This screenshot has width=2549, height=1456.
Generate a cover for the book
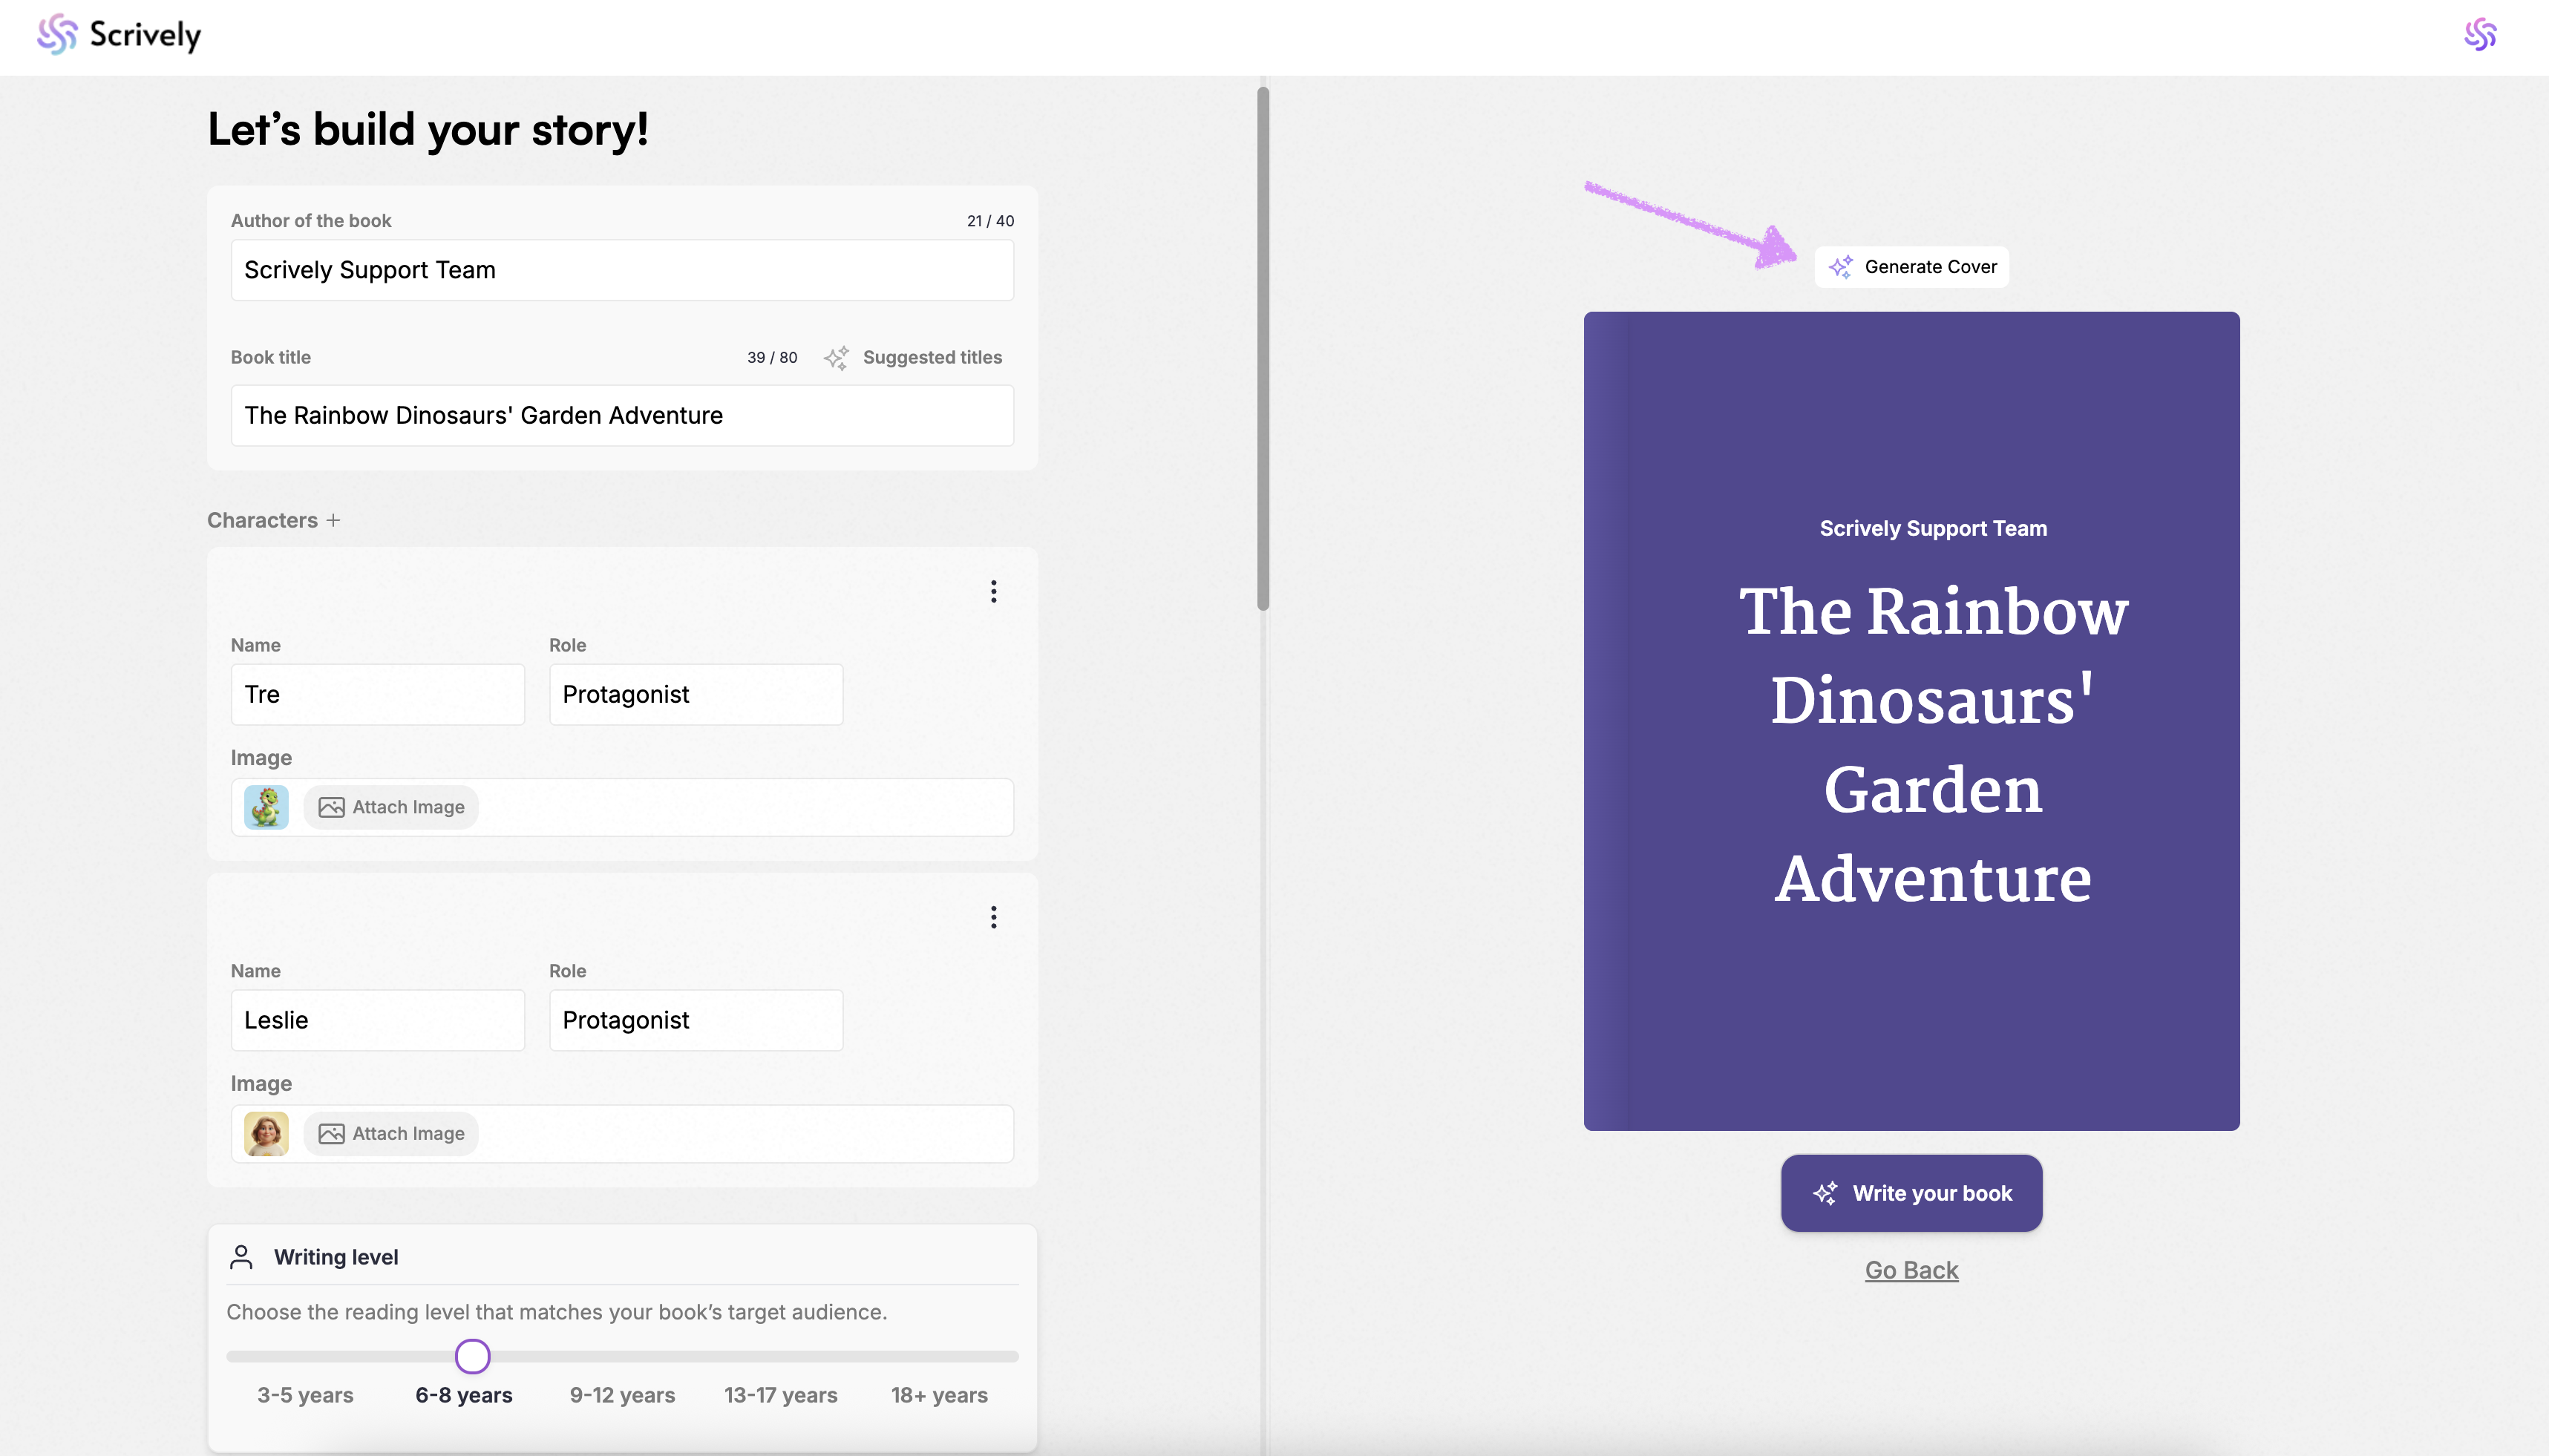[x=1911, y=267]
